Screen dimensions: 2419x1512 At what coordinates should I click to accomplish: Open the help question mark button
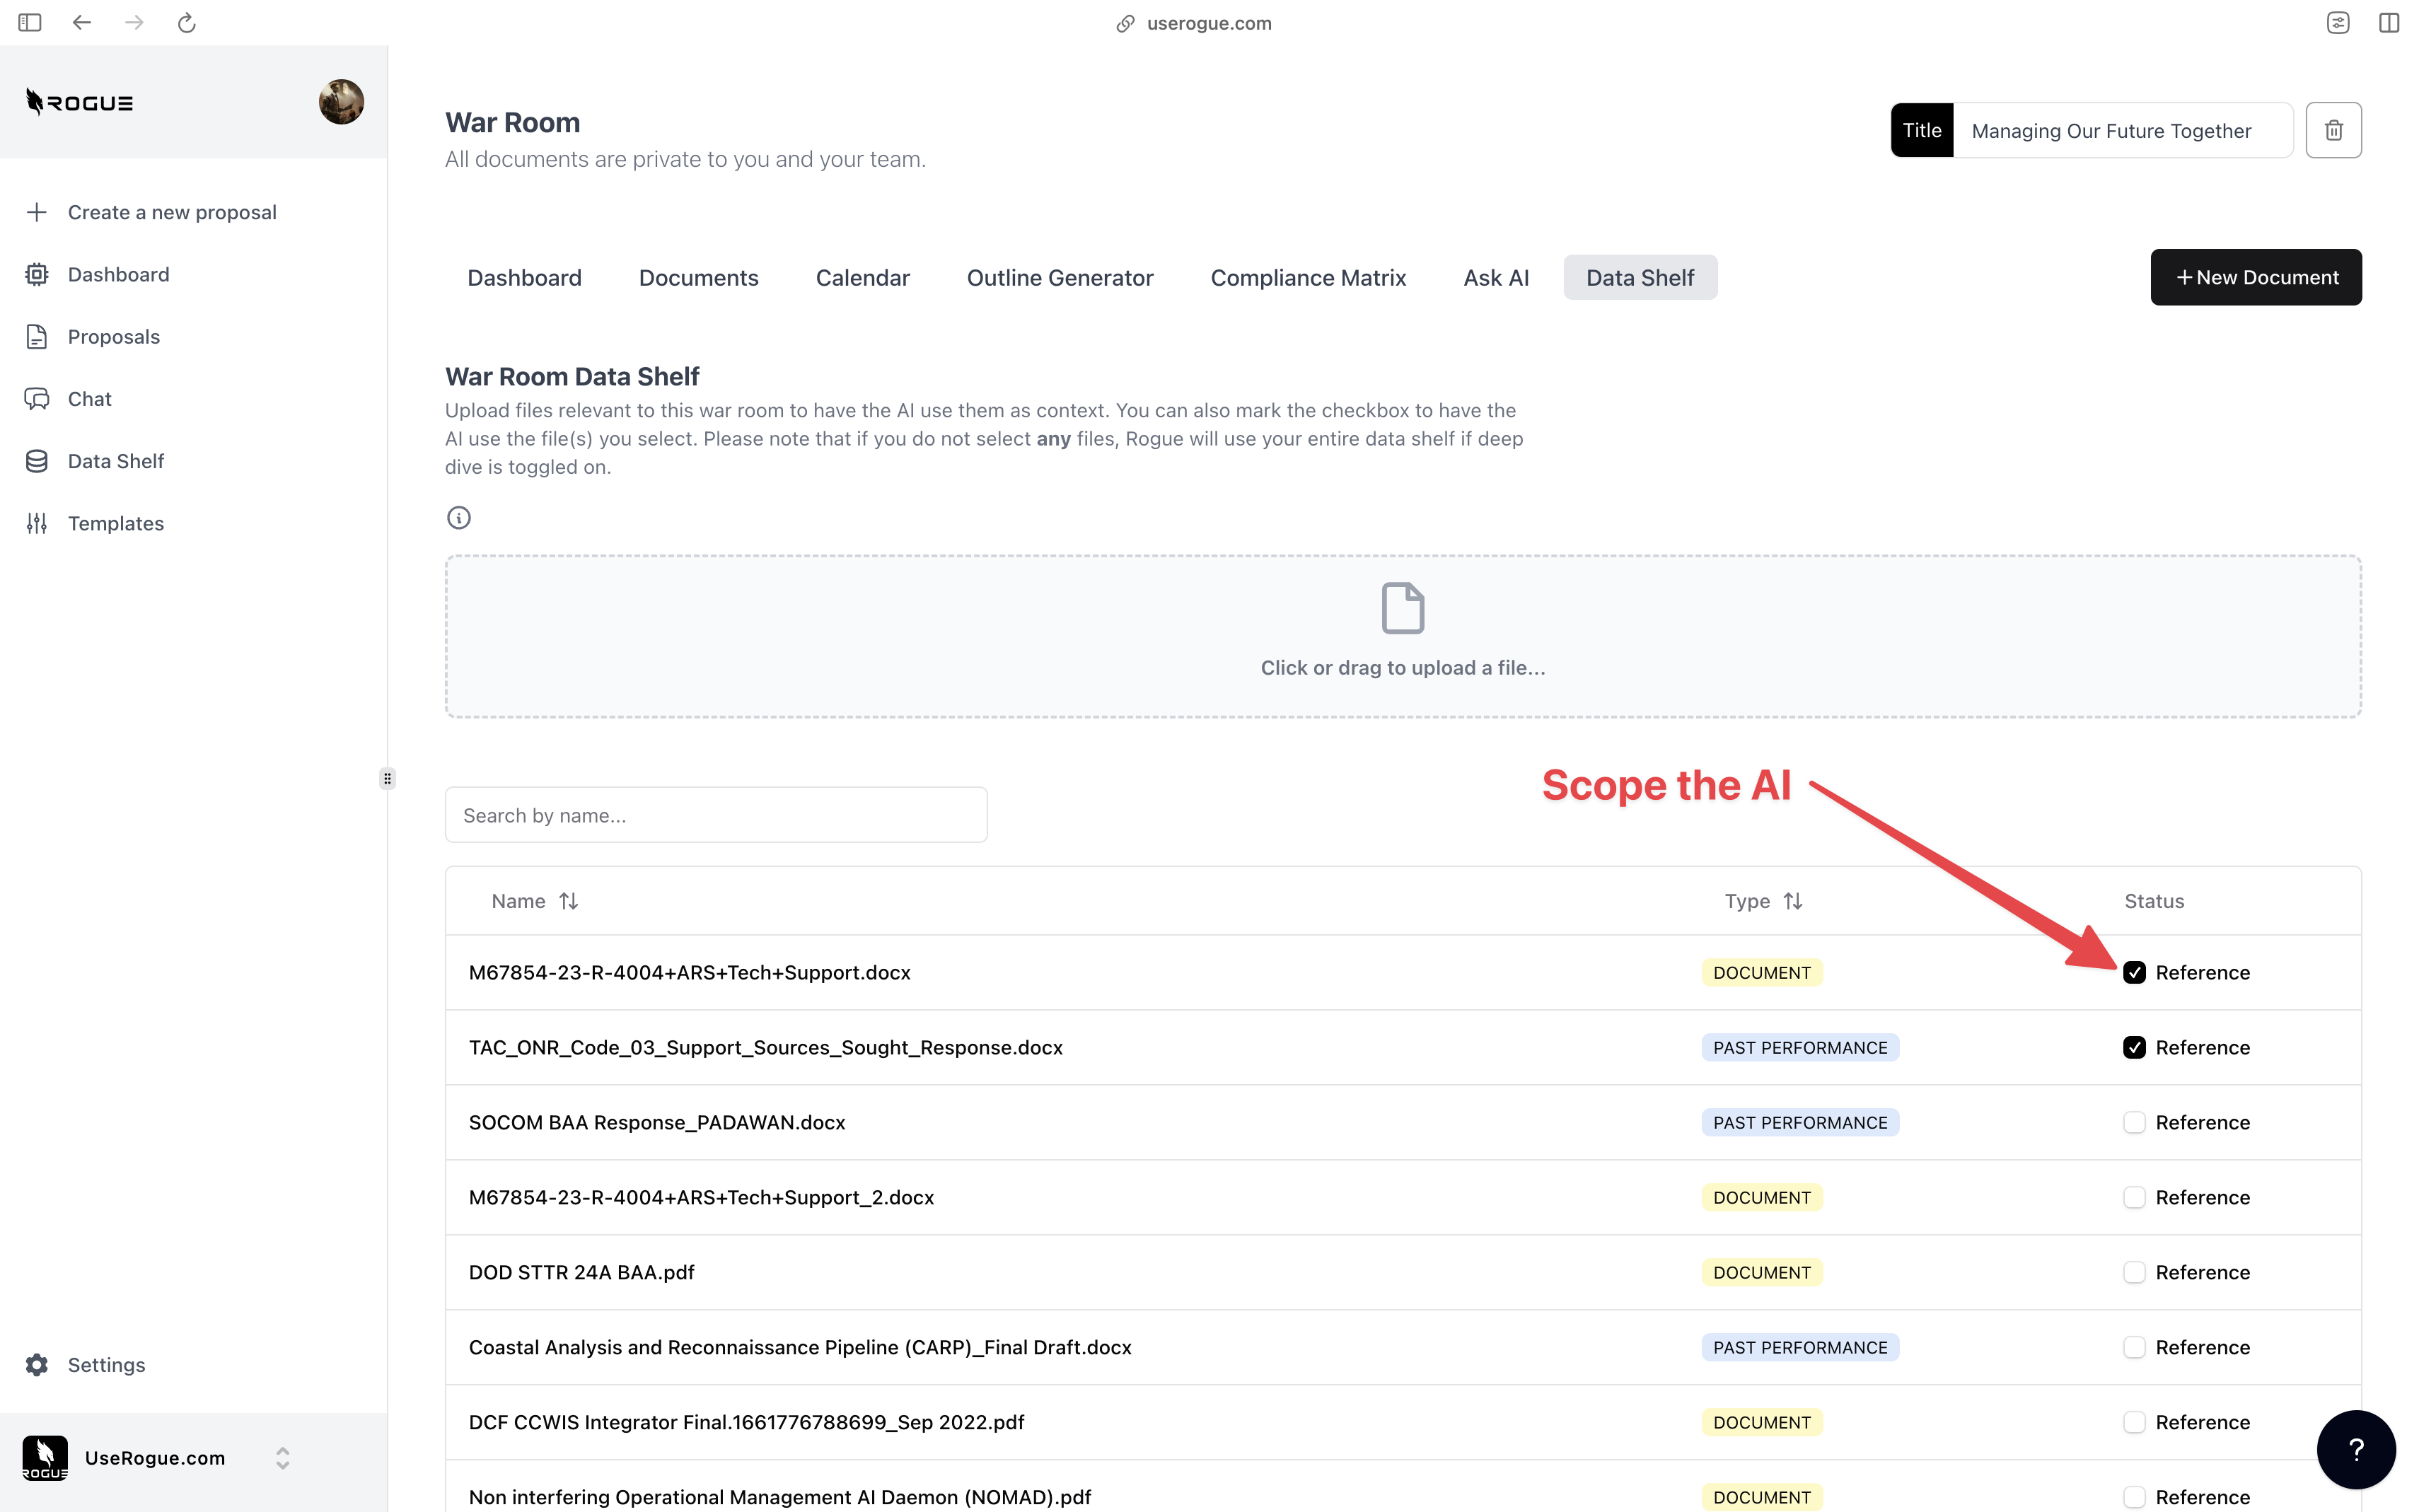(2355, 1449)
